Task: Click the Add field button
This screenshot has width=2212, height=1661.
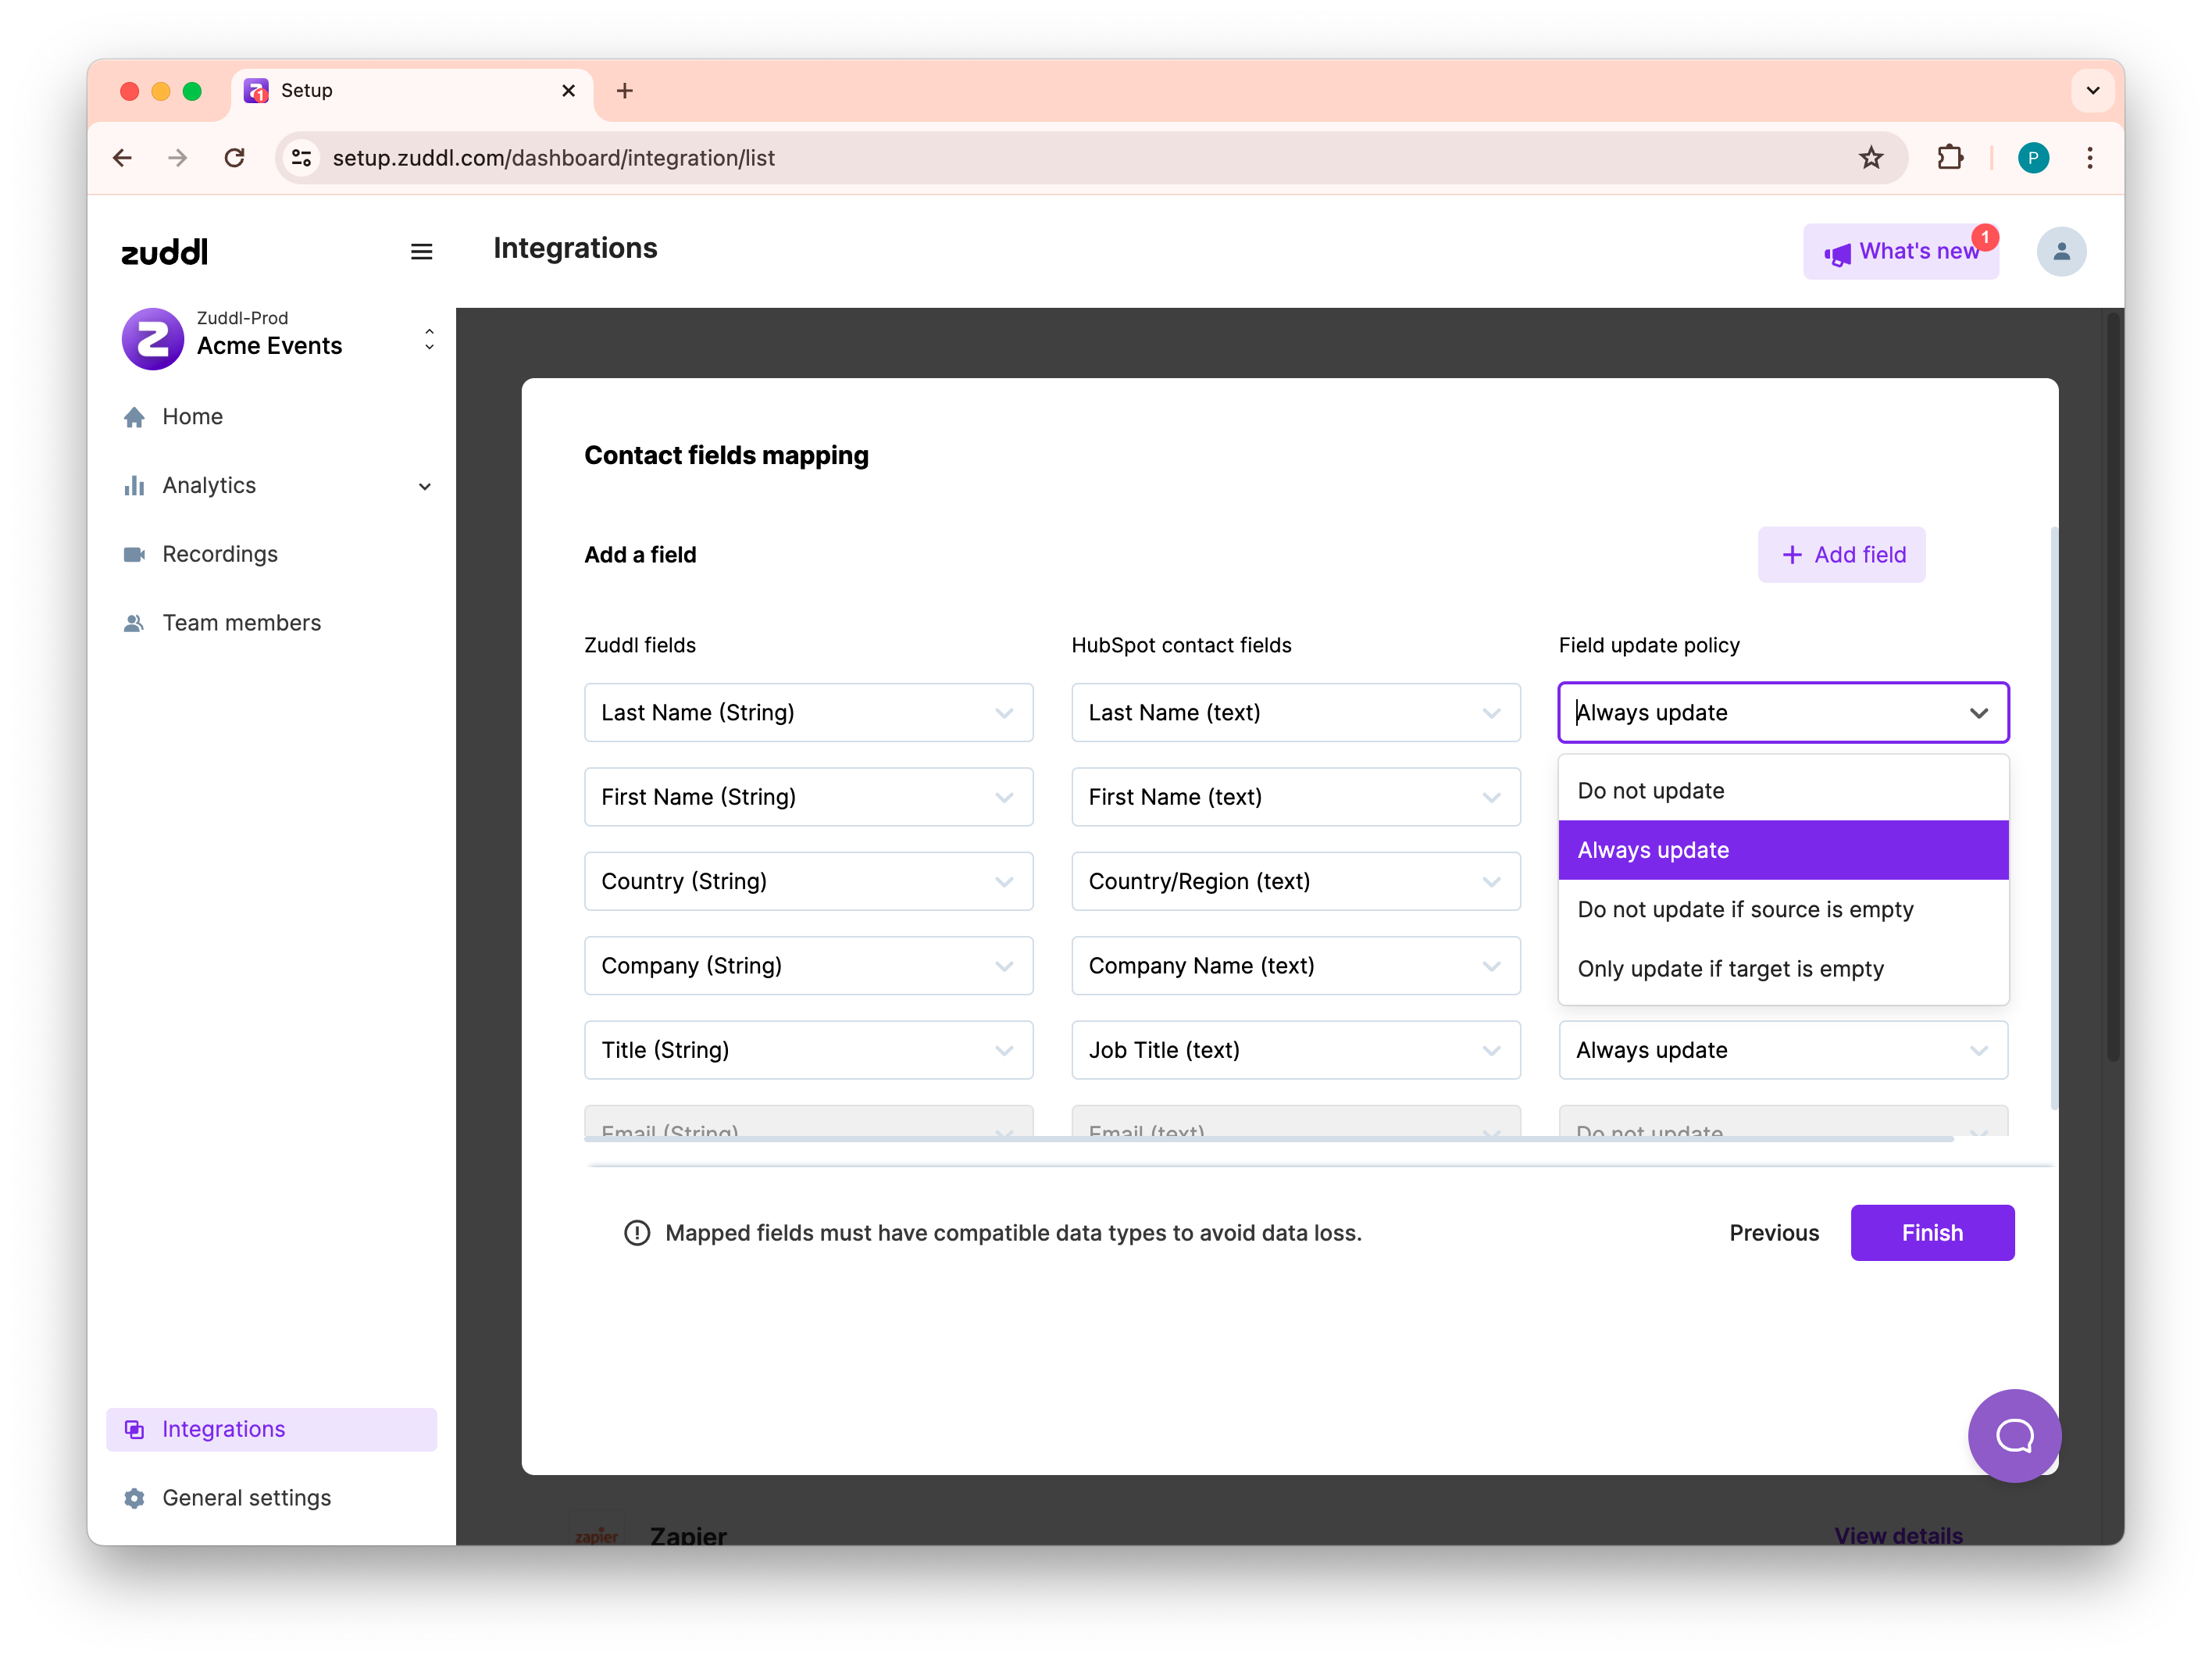Action: click(x=1841, y=555)
